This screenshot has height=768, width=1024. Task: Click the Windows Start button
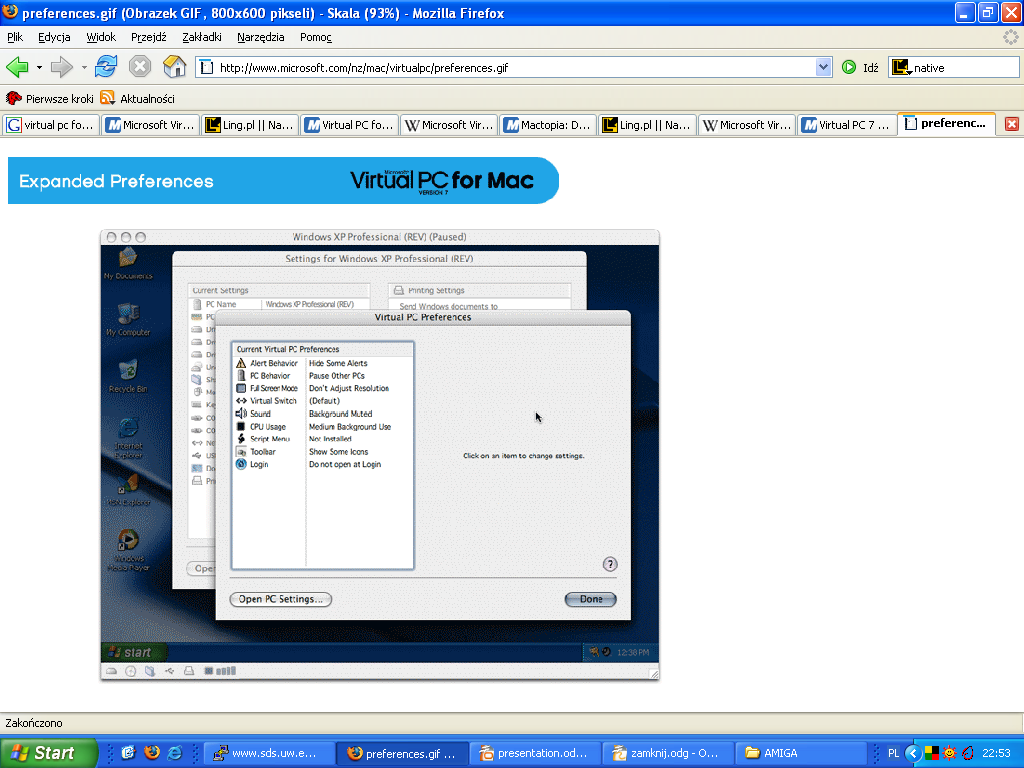tap(48, 753)
